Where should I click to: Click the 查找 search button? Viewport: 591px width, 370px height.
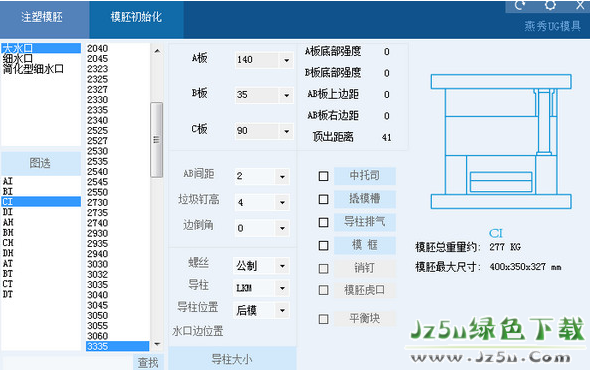(148, 362)
